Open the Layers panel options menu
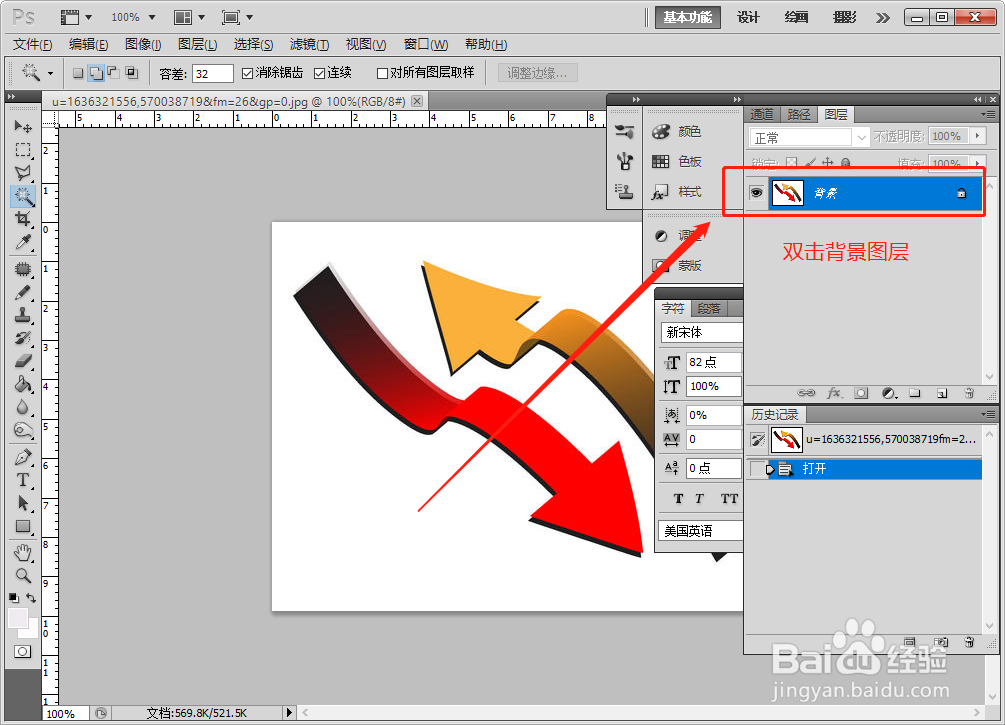The image size is (1005, 725). [988, 114]
